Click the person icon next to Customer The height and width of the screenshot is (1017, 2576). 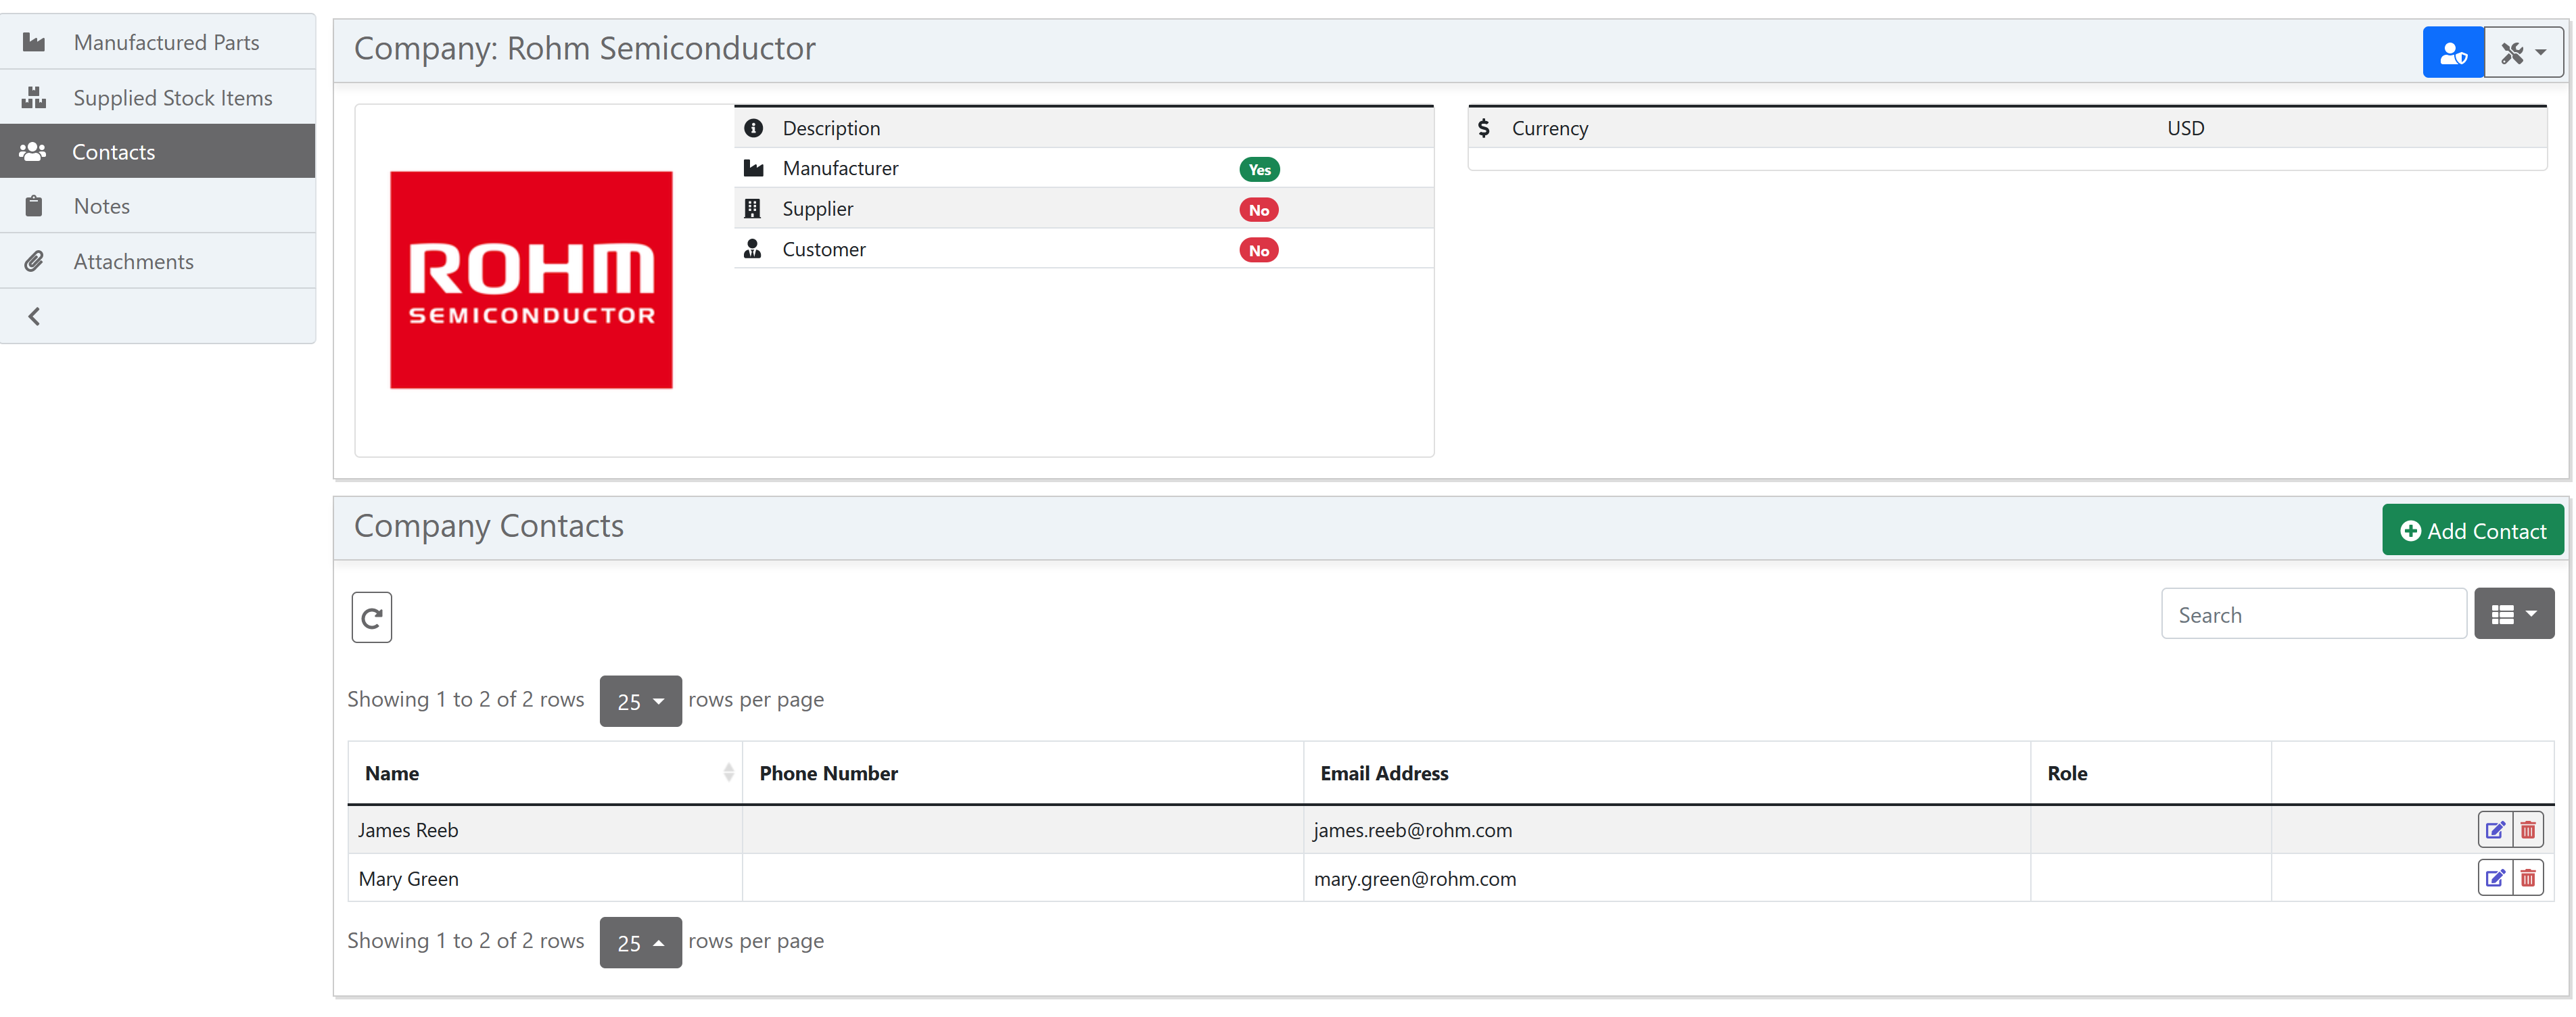coord(753,249)
